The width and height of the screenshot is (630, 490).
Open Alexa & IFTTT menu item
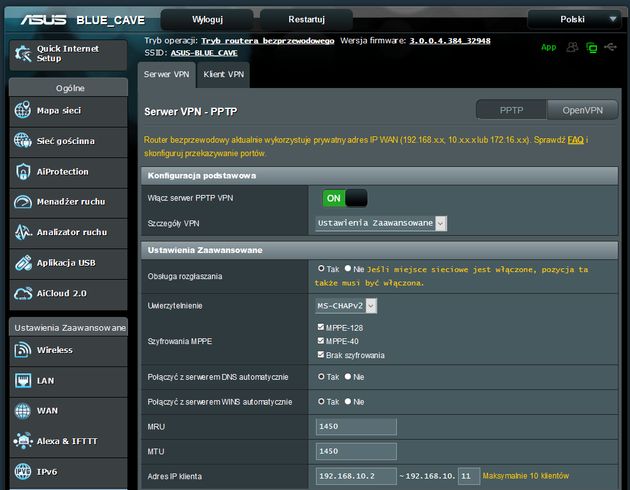[68, 441]
